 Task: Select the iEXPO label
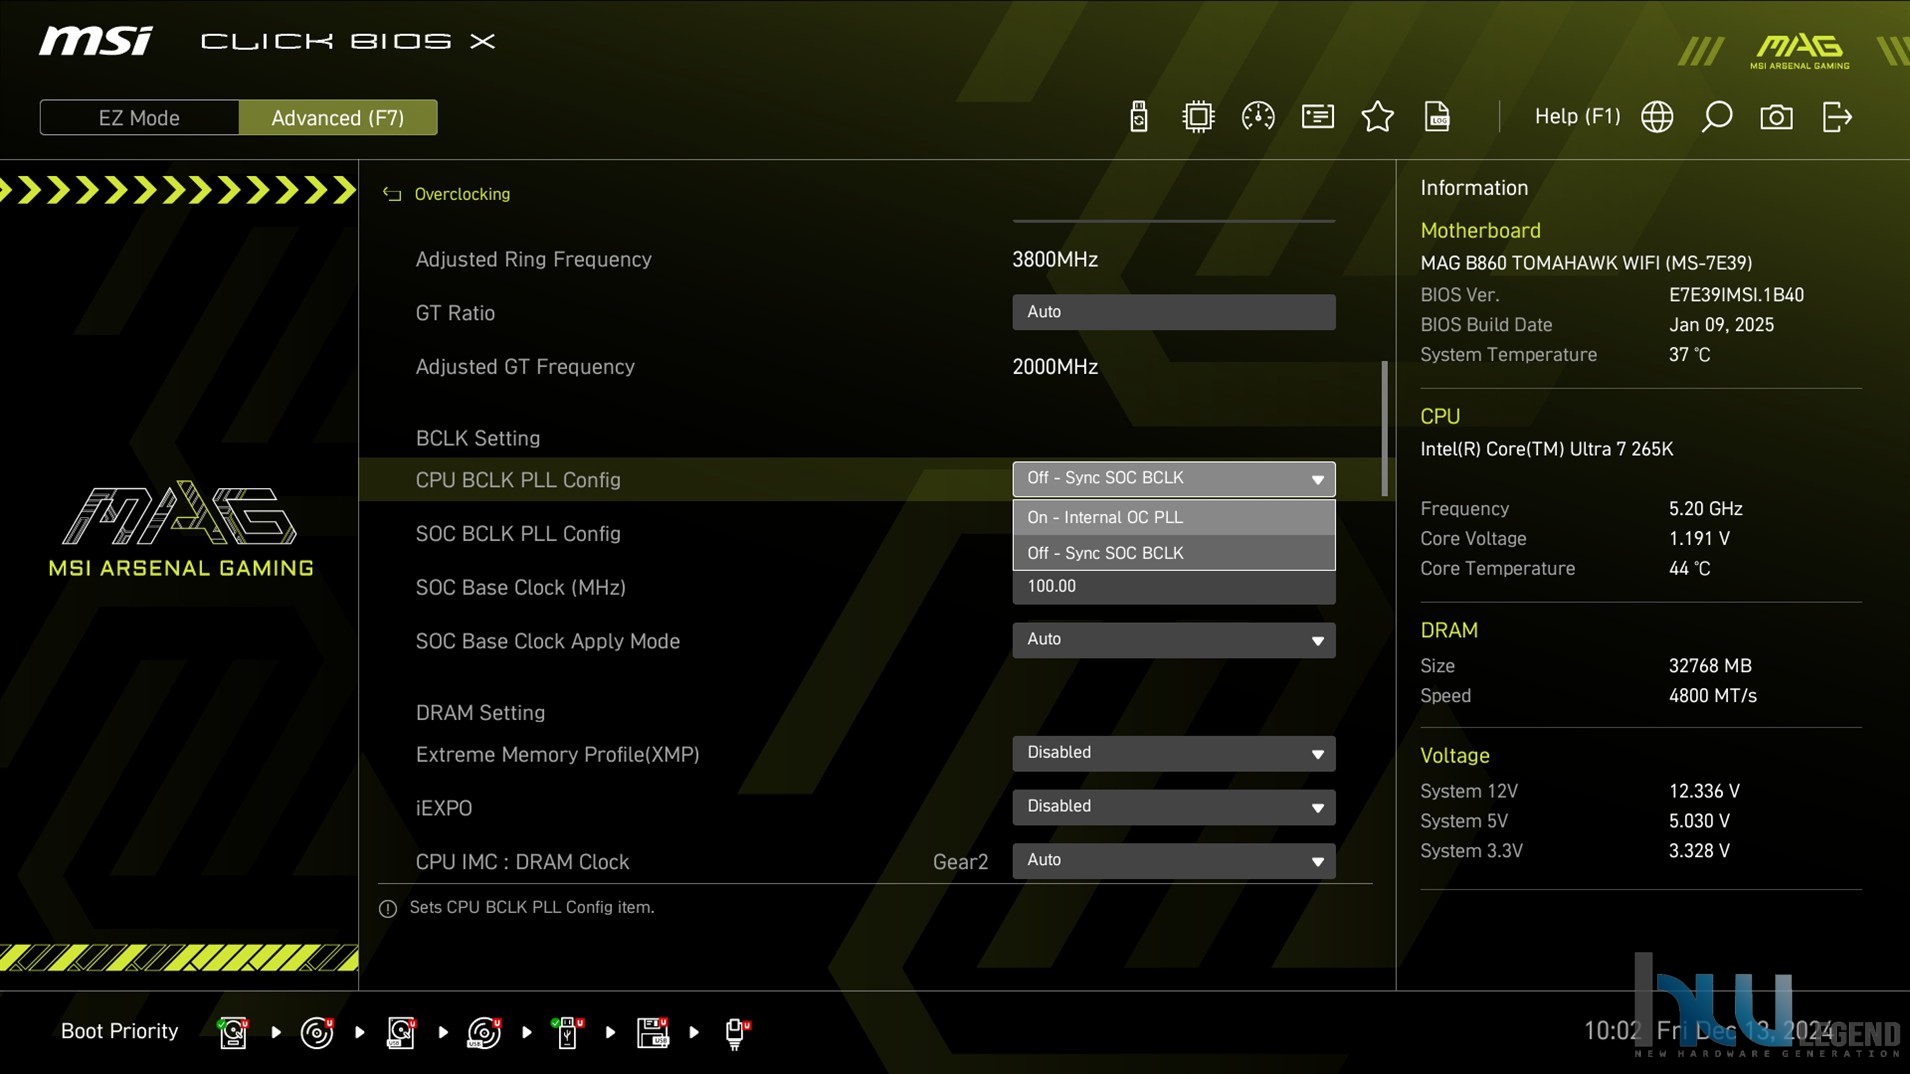(x=443, y=808)
